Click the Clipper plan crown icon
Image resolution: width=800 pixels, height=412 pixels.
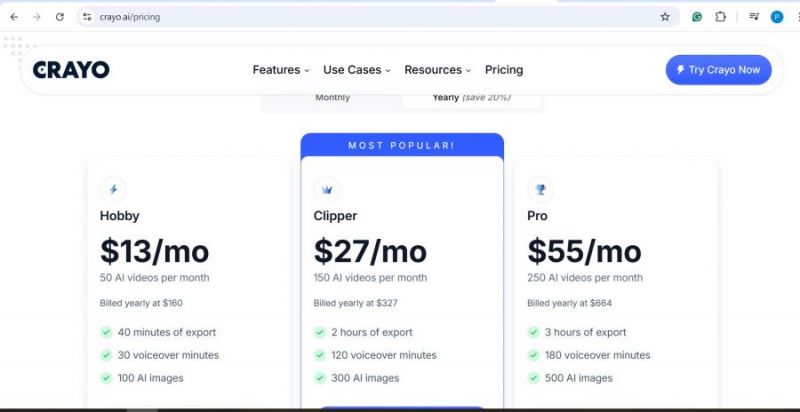[327, 189]
